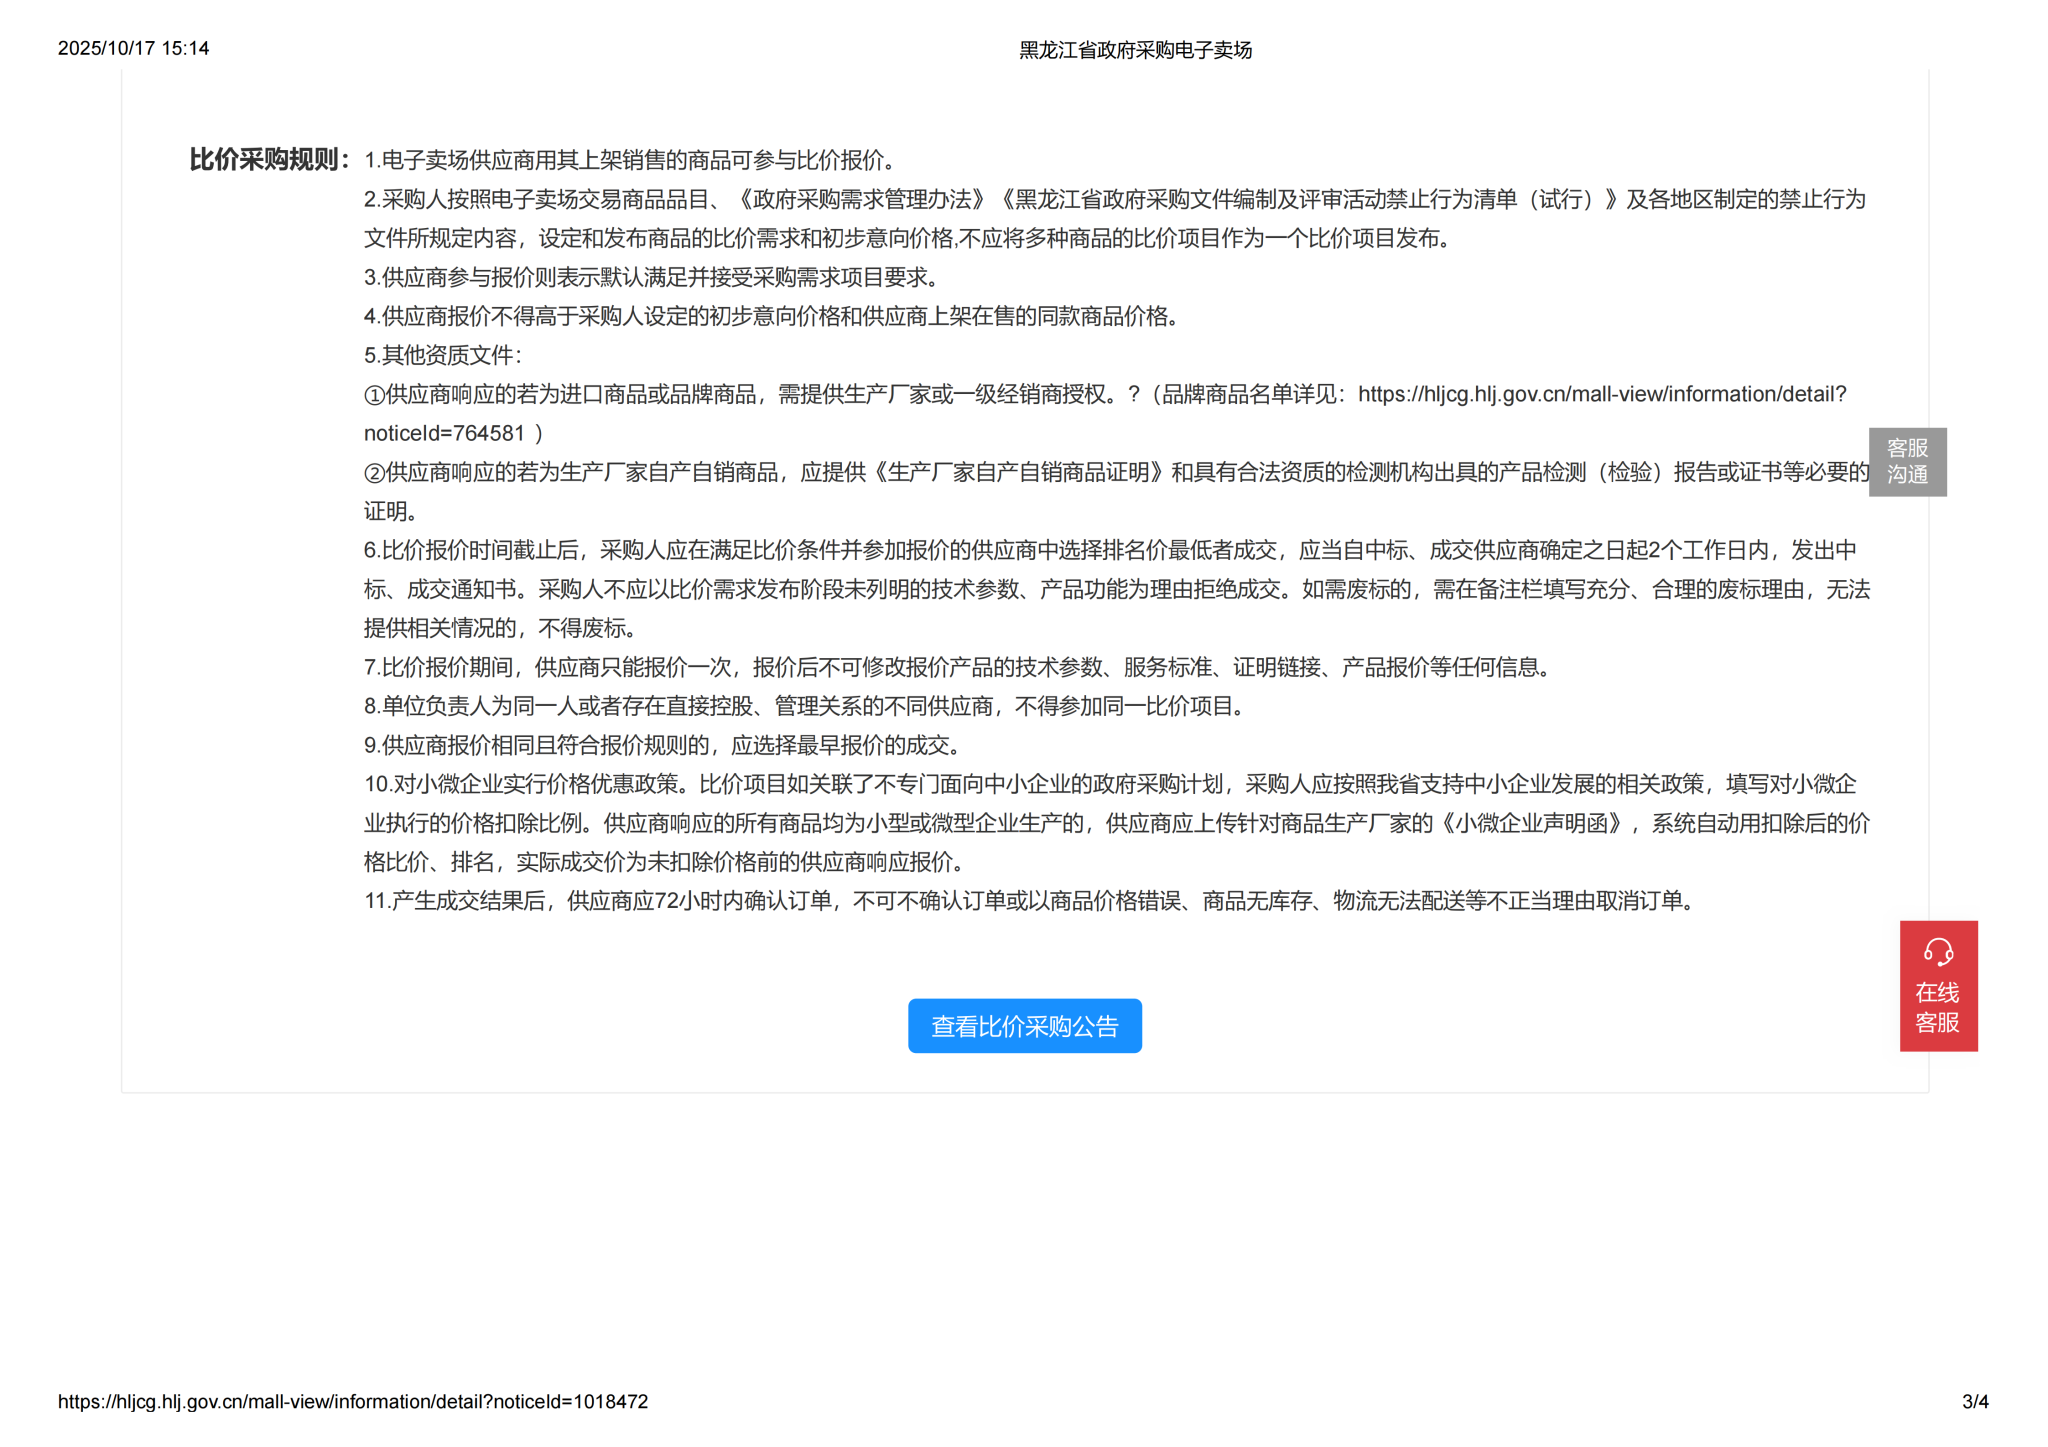Viewport: 2048px width, 1447px height.
Task: Click the headset icon in 在线客服
Action: point(1938,951)
